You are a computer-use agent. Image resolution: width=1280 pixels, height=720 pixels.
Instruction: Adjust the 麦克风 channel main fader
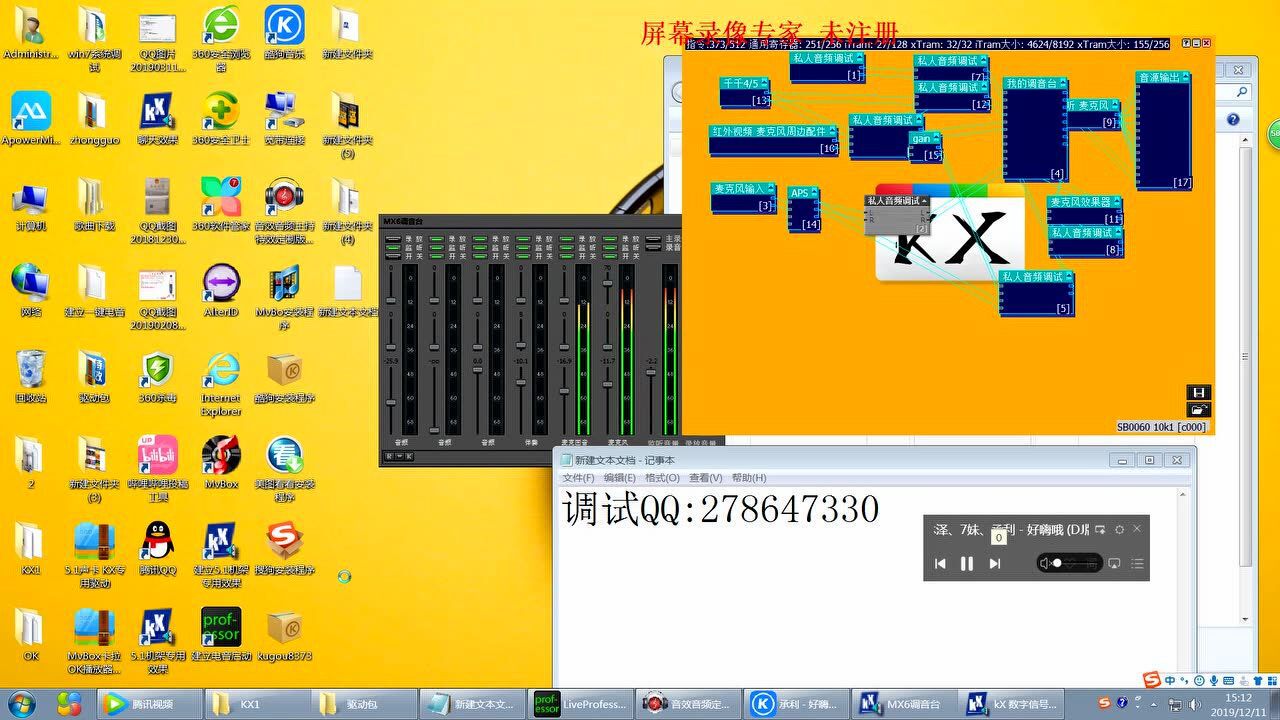(x=607, y=384)
